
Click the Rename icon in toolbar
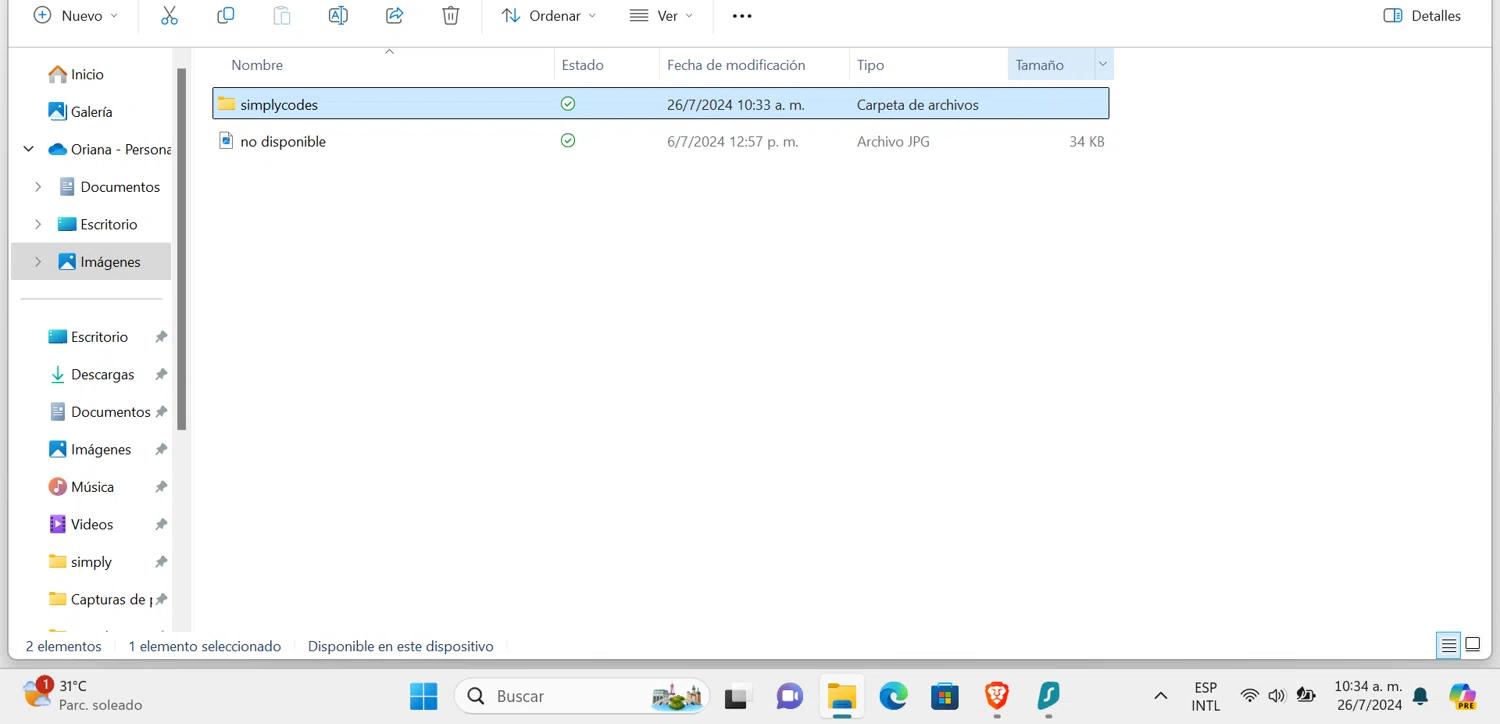click(x=338, y=16)
